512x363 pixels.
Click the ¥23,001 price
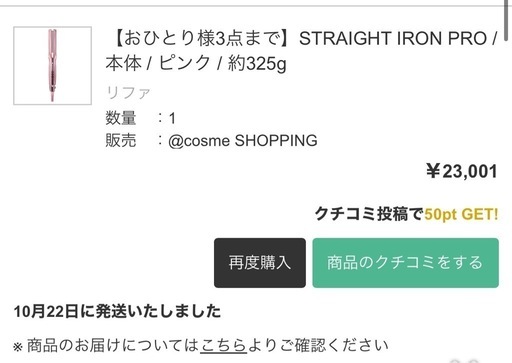462,171
